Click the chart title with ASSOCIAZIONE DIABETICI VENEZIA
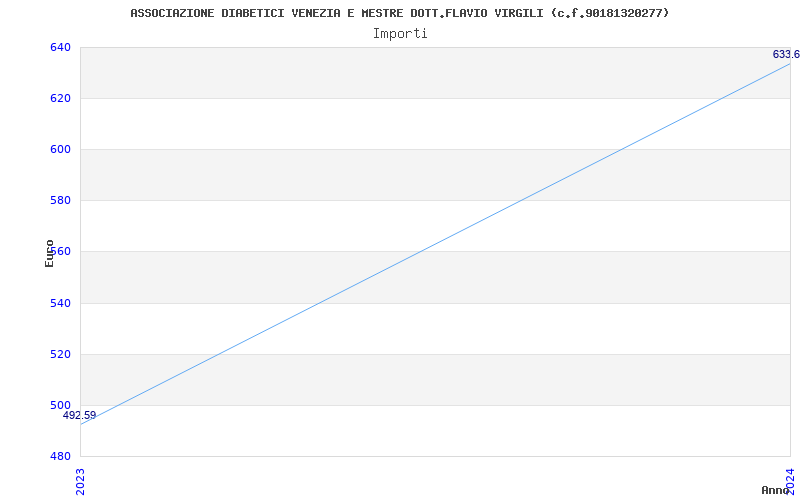Screen dimensions: 800x500 (399, 13)
